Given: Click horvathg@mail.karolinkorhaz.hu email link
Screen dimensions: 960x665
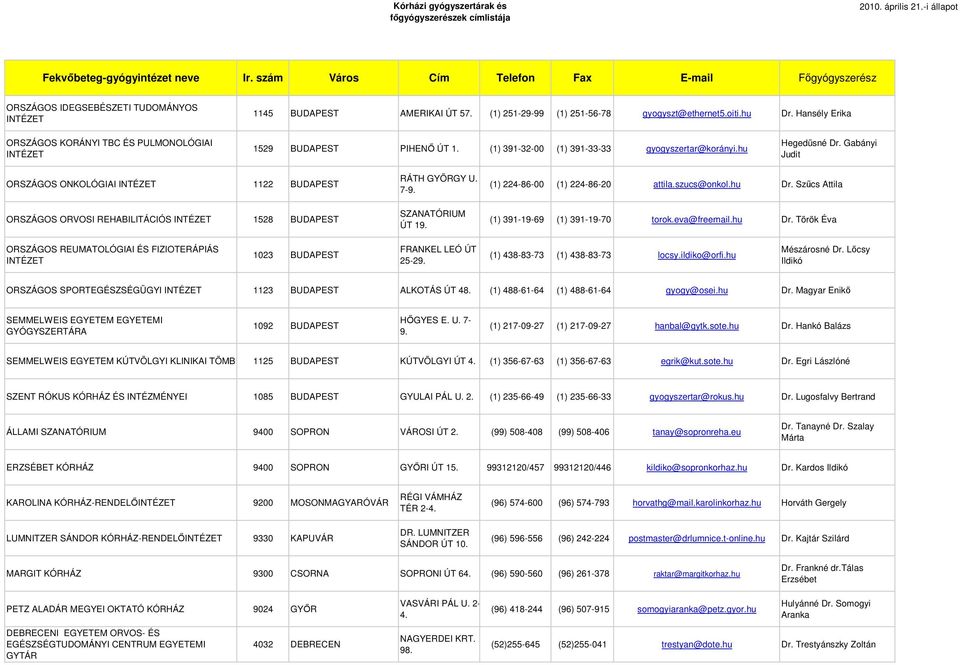Looking at the screenshot, I should [x=696, y=503].
